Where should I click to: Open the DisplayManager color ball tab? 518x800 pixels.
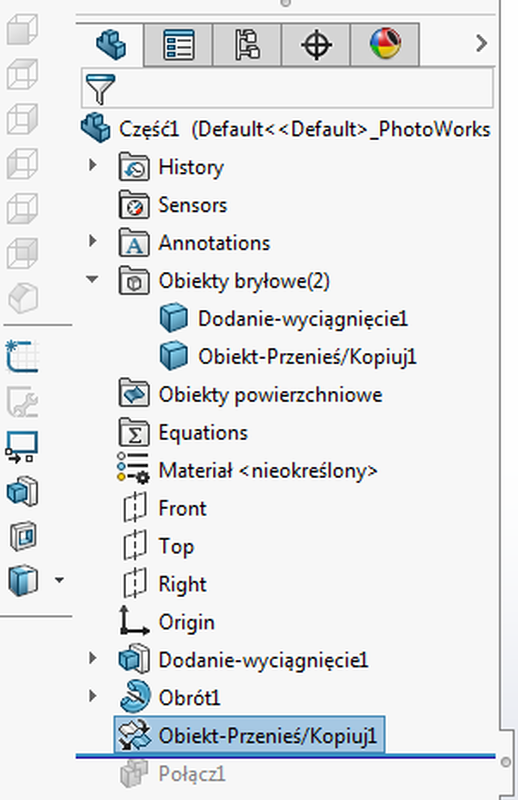coord(385,44)
